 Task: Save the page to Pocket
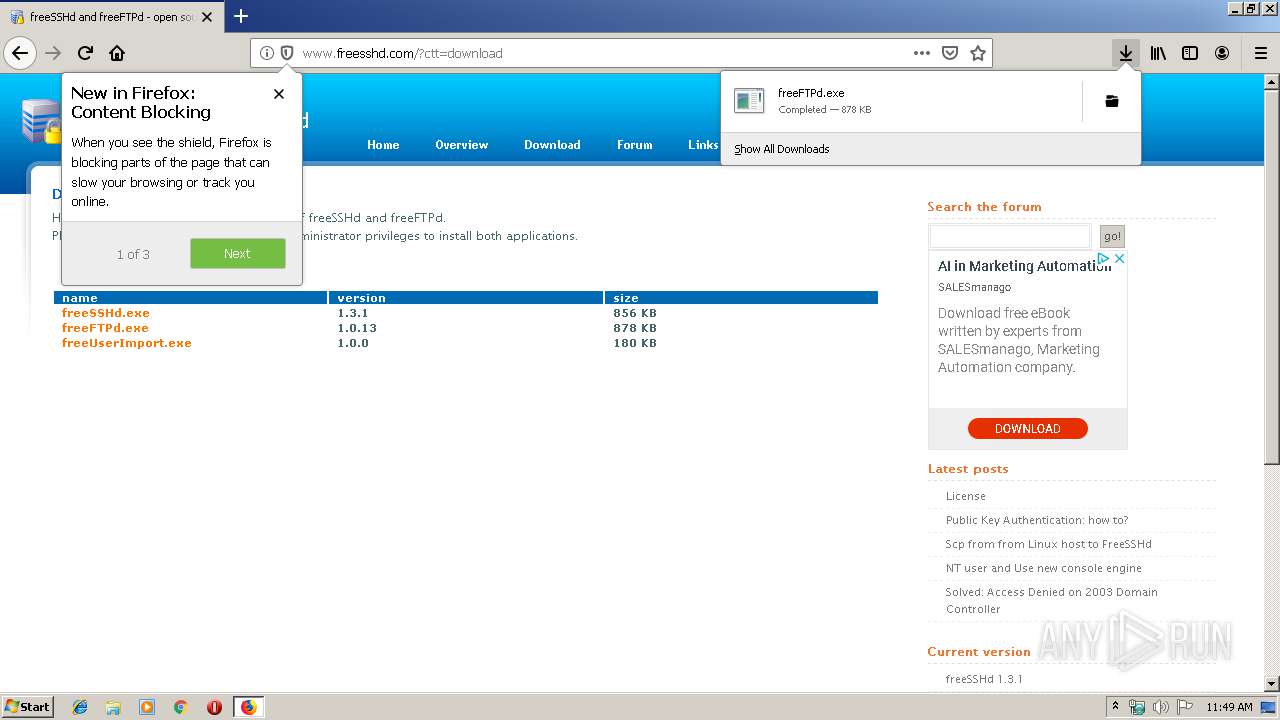tap(950, 53)
